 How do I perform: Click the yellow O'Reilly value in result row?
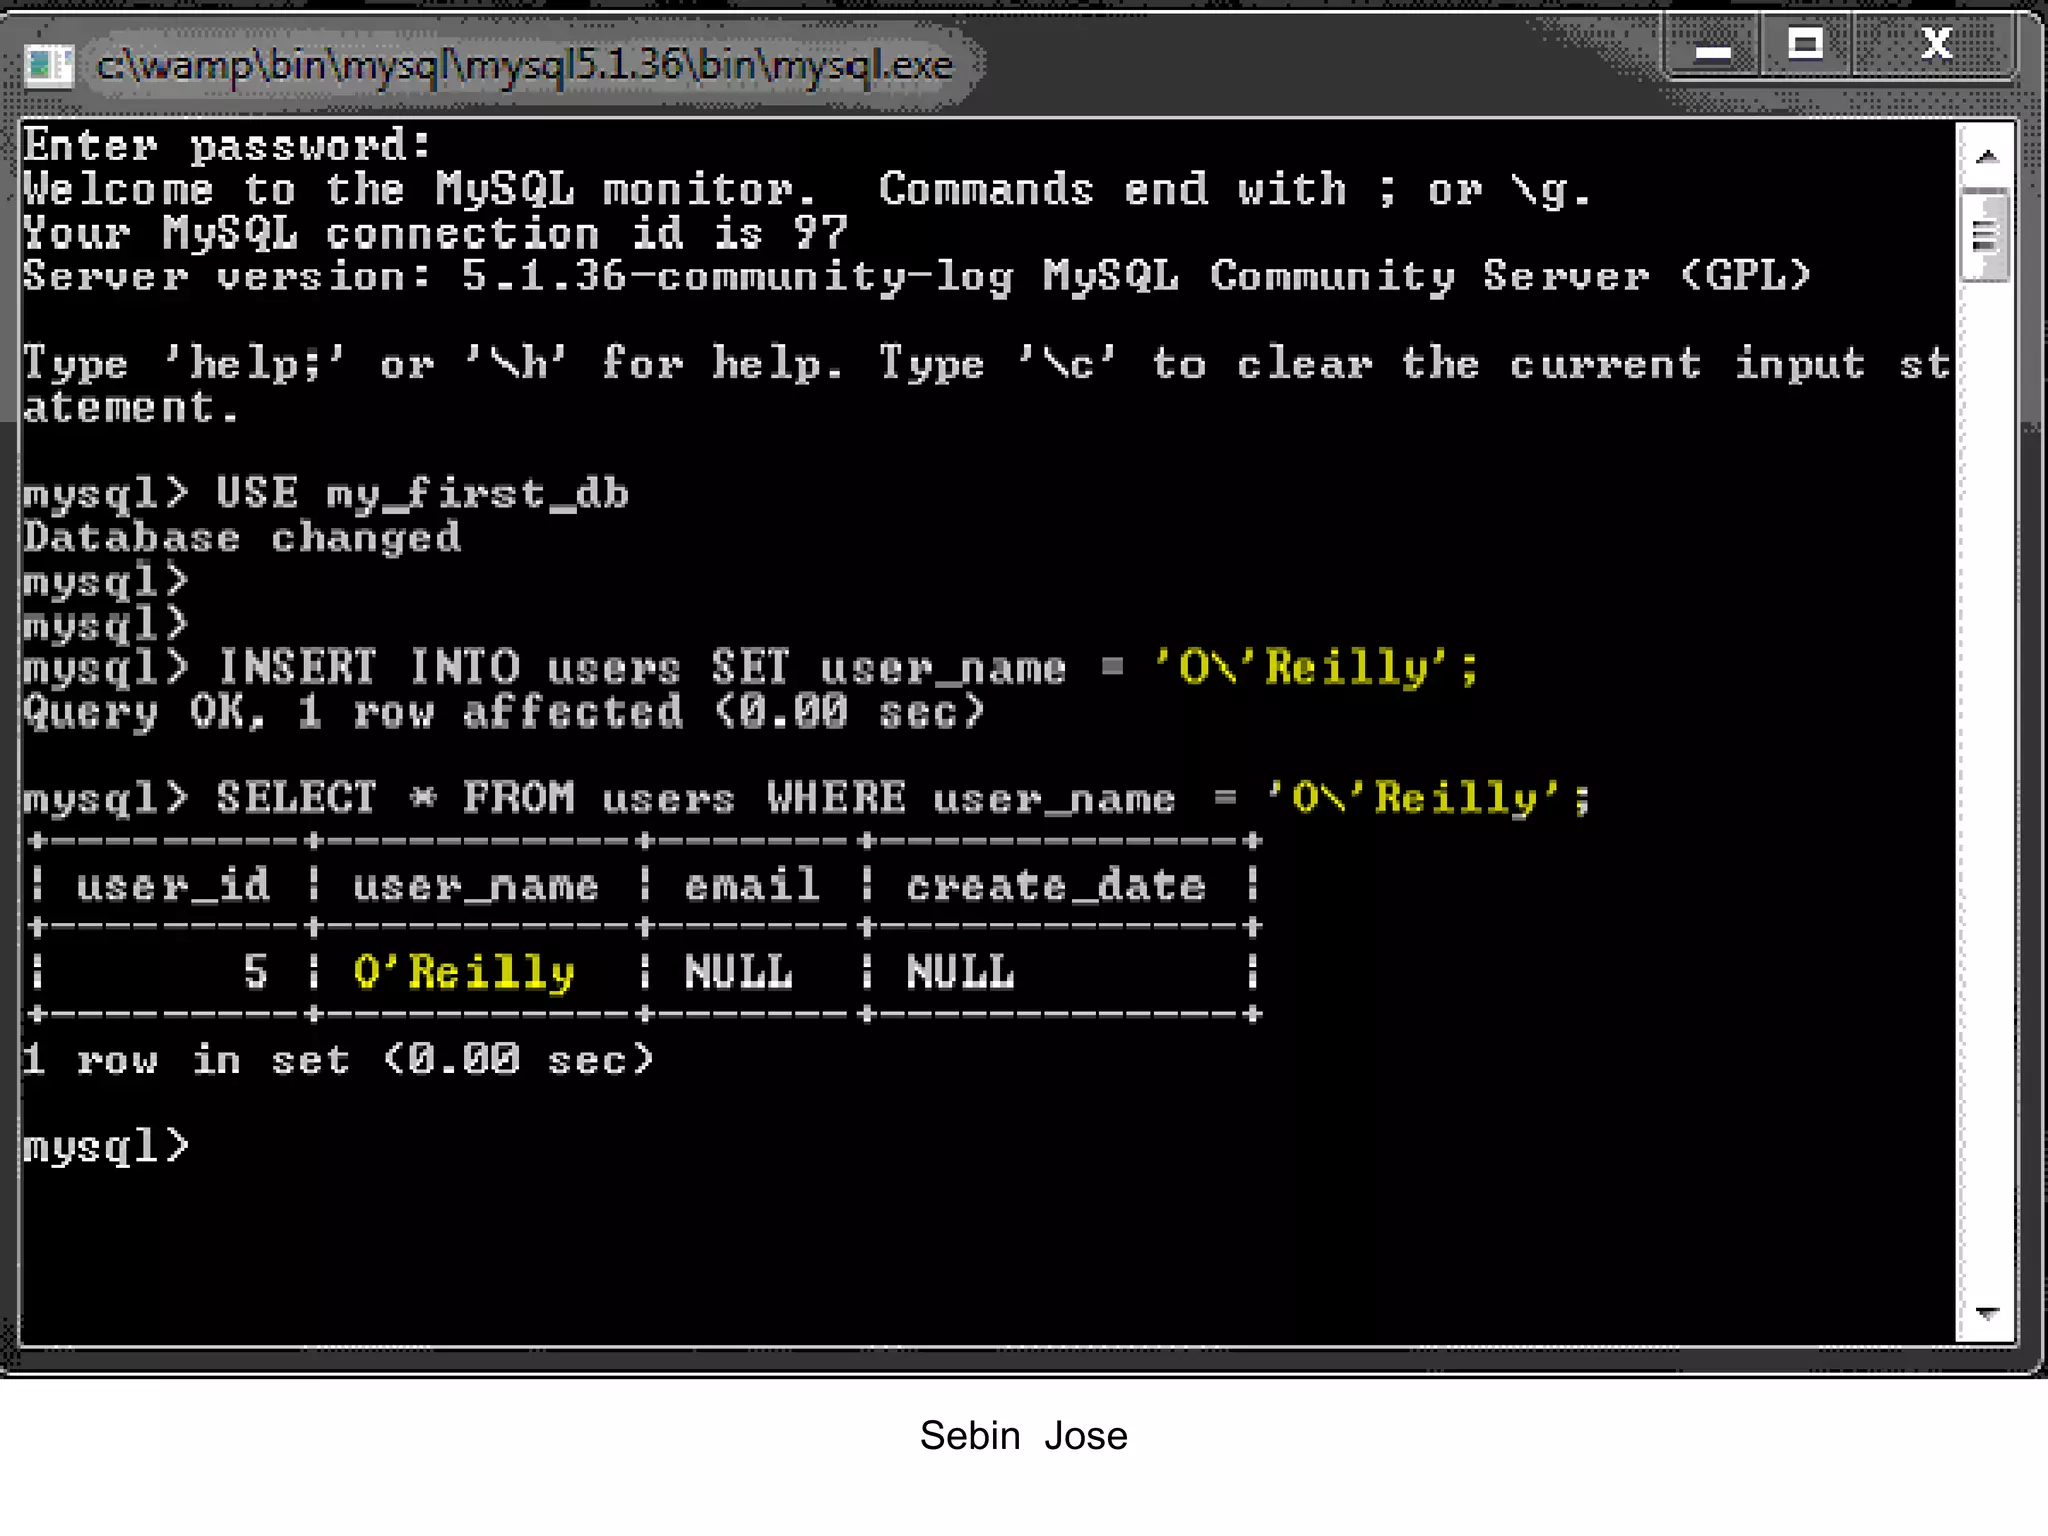pyautogui.click(x=464, y=972)
